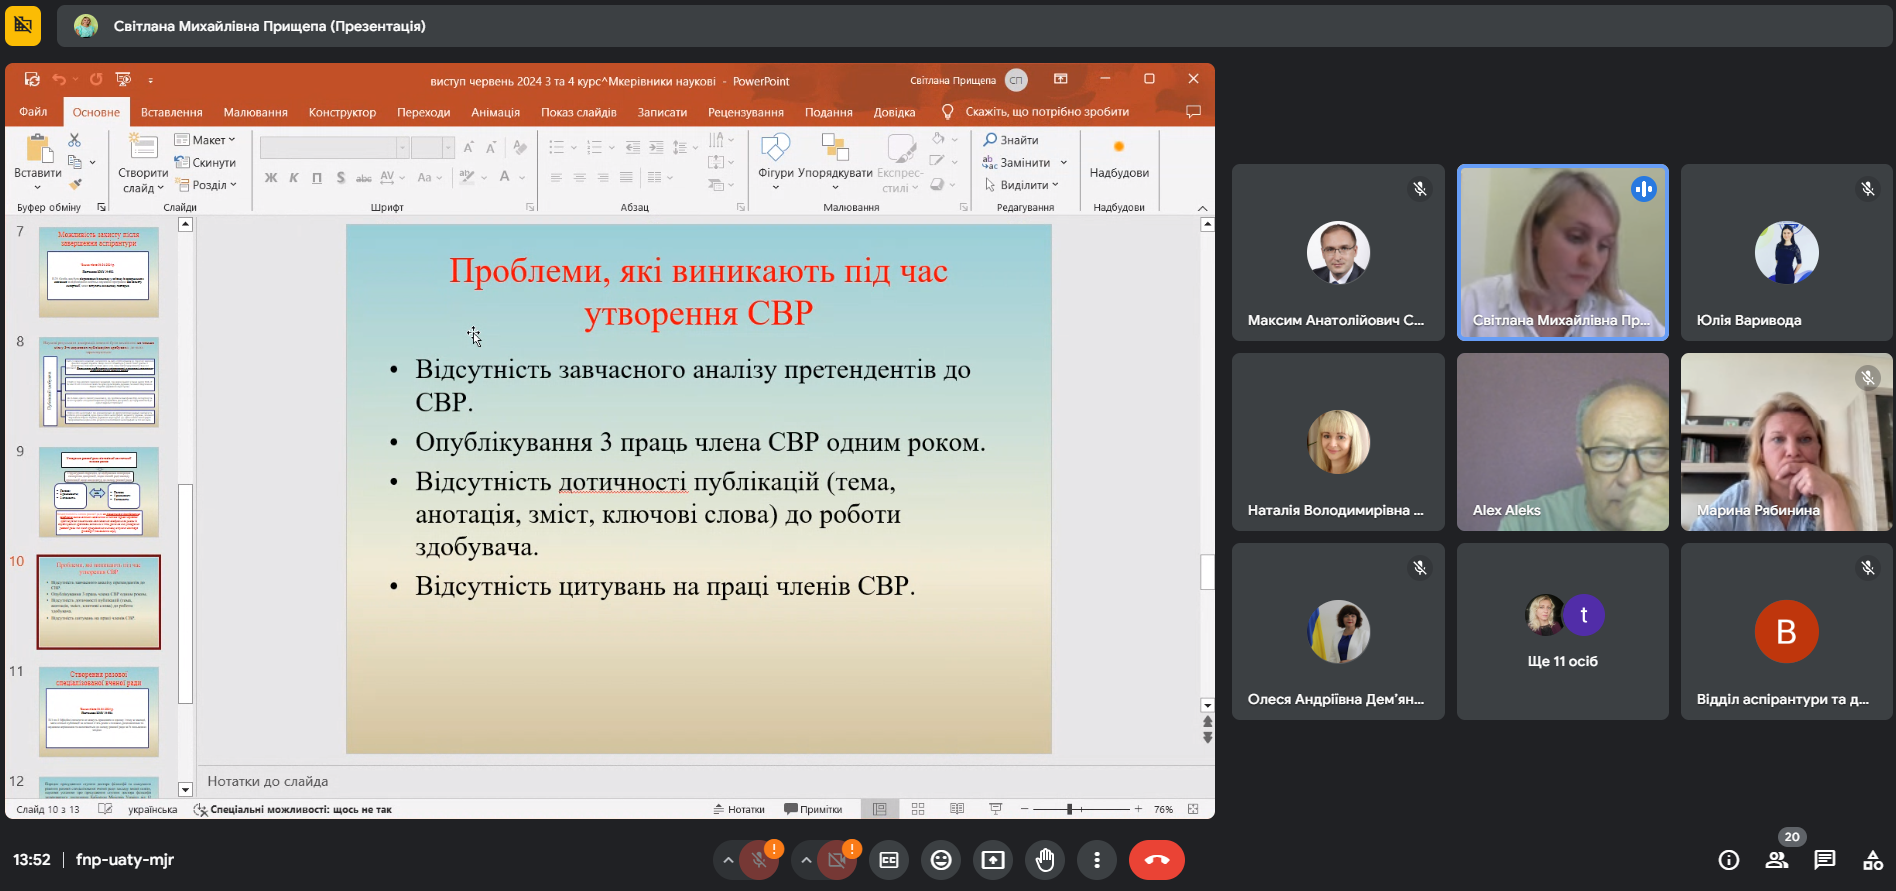Toggle the microphone mute button in Meet
This screenshot has height=891, width=1896.
760,860
